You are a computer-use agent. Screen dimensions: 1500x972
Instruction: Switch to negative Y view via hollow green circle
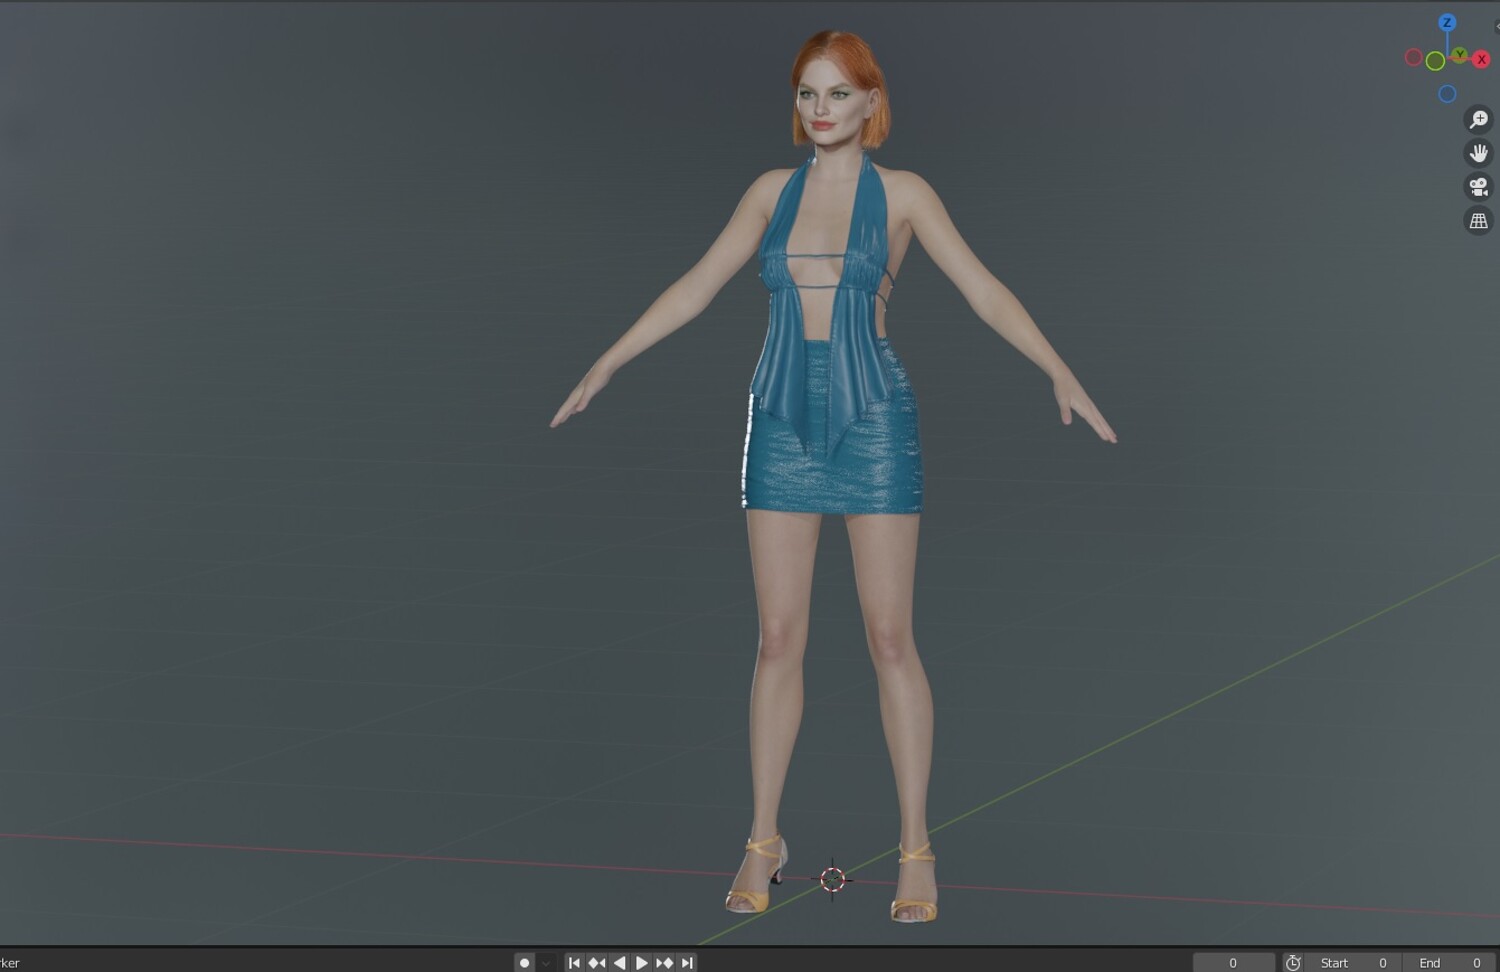click(x=1435, y=61)
